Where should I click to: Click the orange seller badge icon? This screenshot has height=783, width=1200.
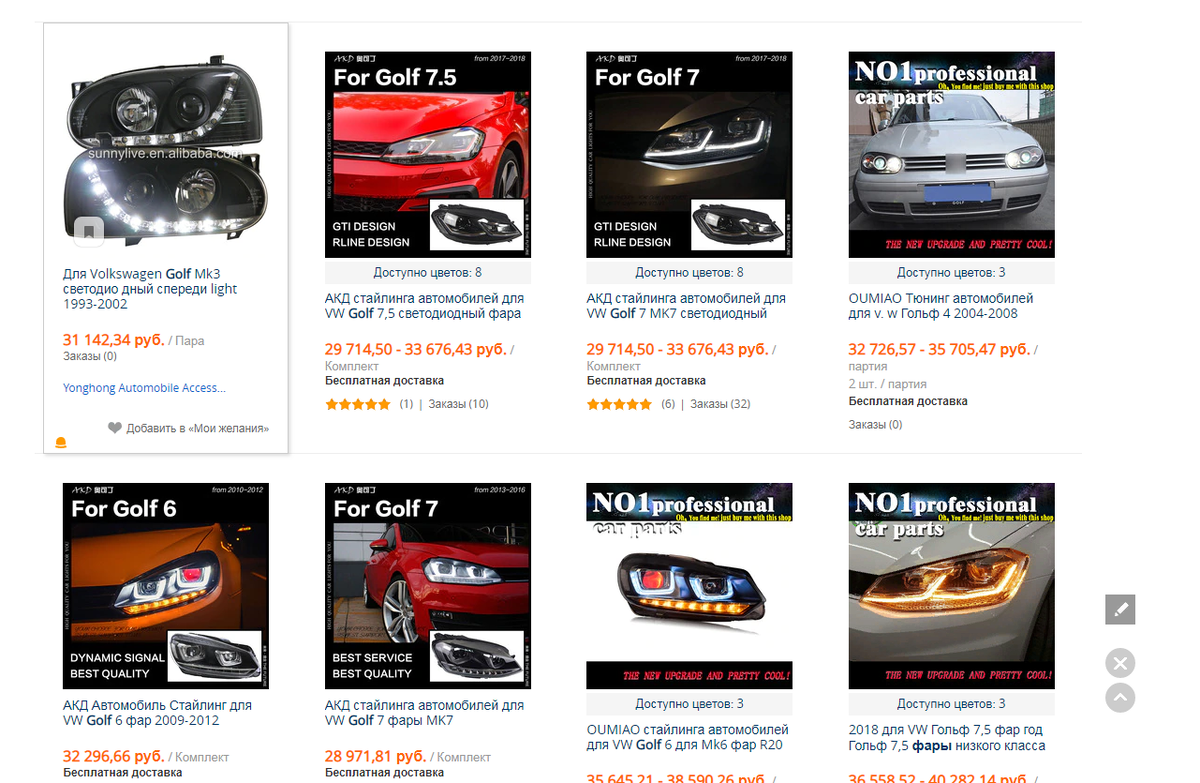coord(60,442)
